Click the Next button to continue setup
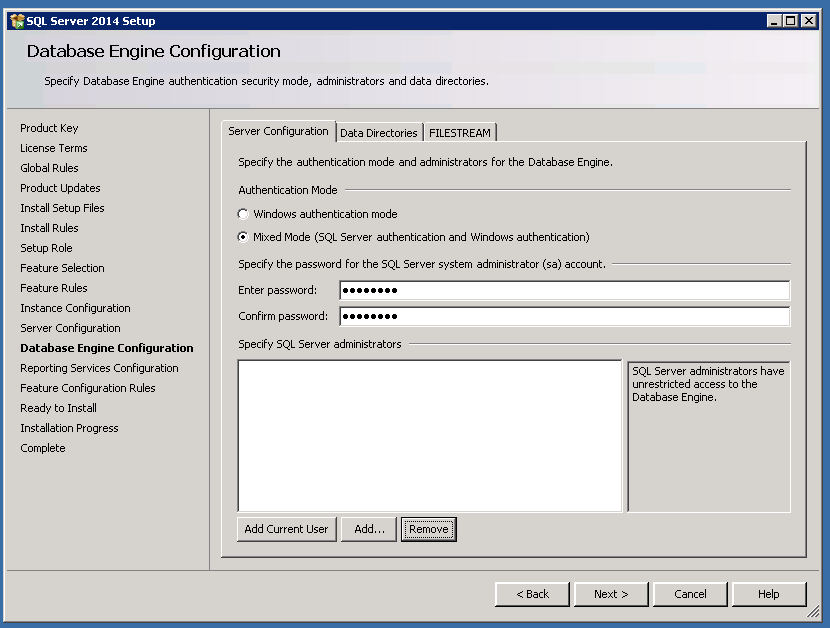 tap(611, 593)
